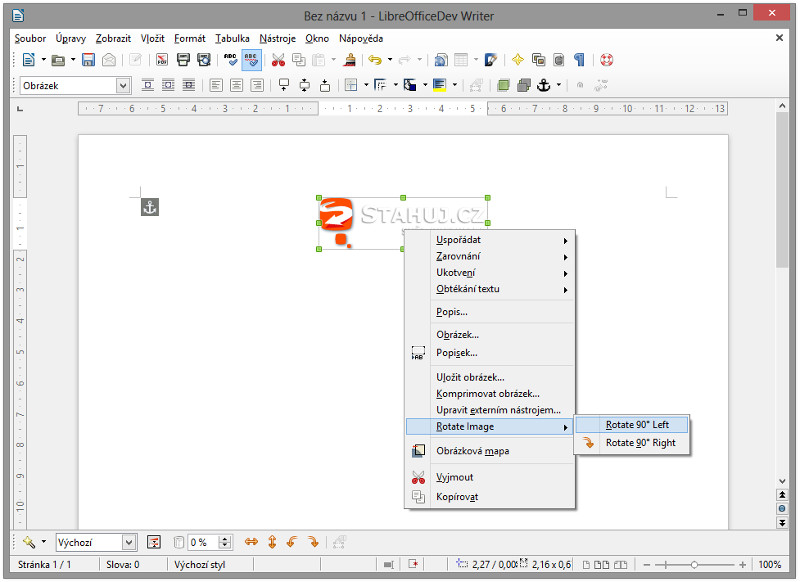The image size is (800, 582).
Task: Open the background color dropdown arrow
Action: coord(455,86)
